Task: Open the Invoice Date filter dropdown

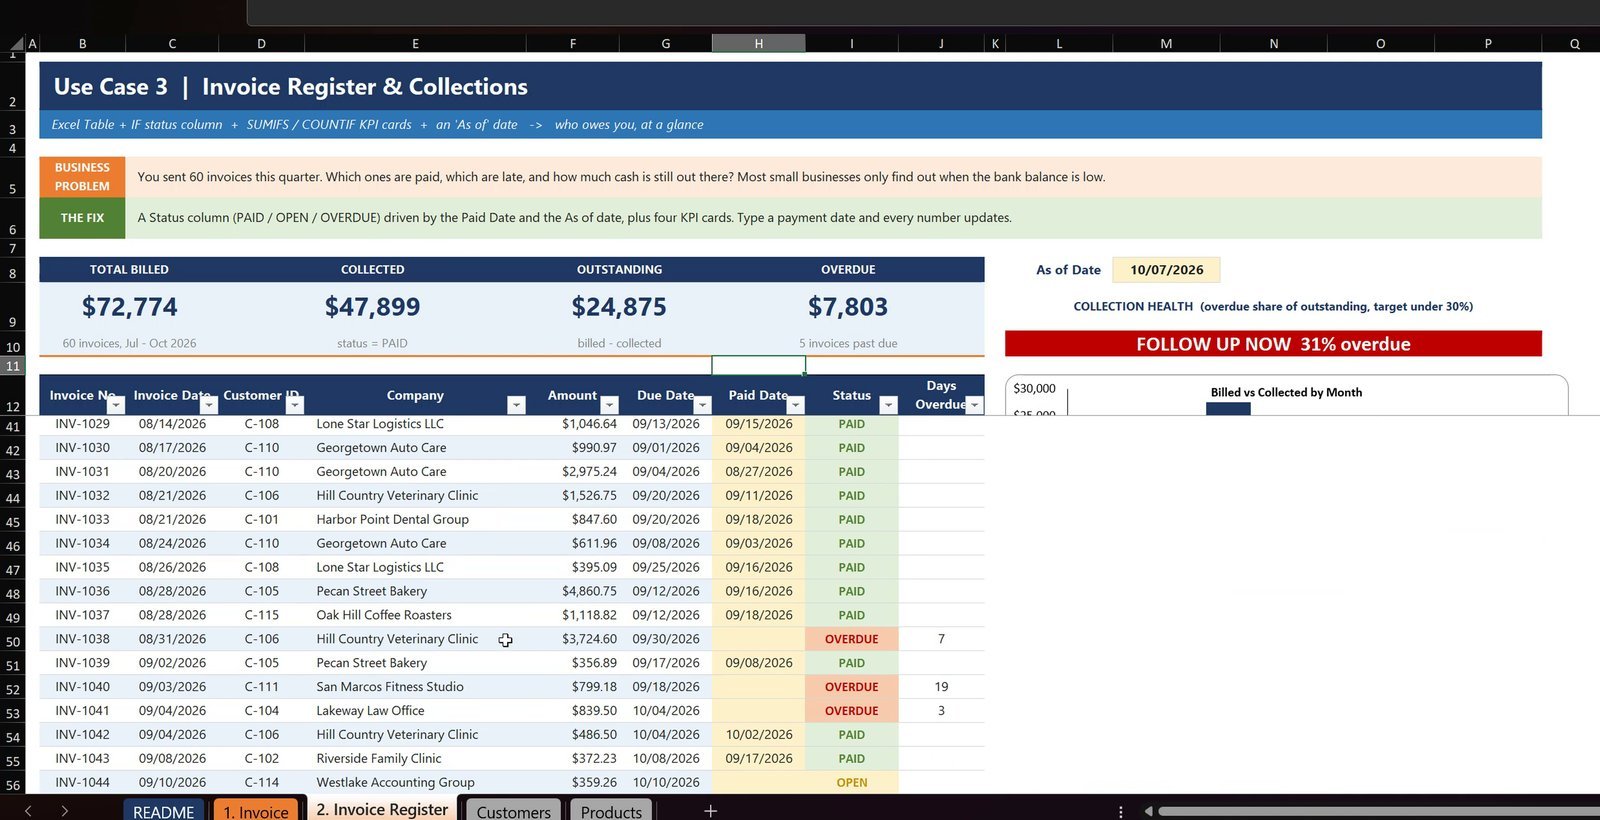Action: coord(209,405)
